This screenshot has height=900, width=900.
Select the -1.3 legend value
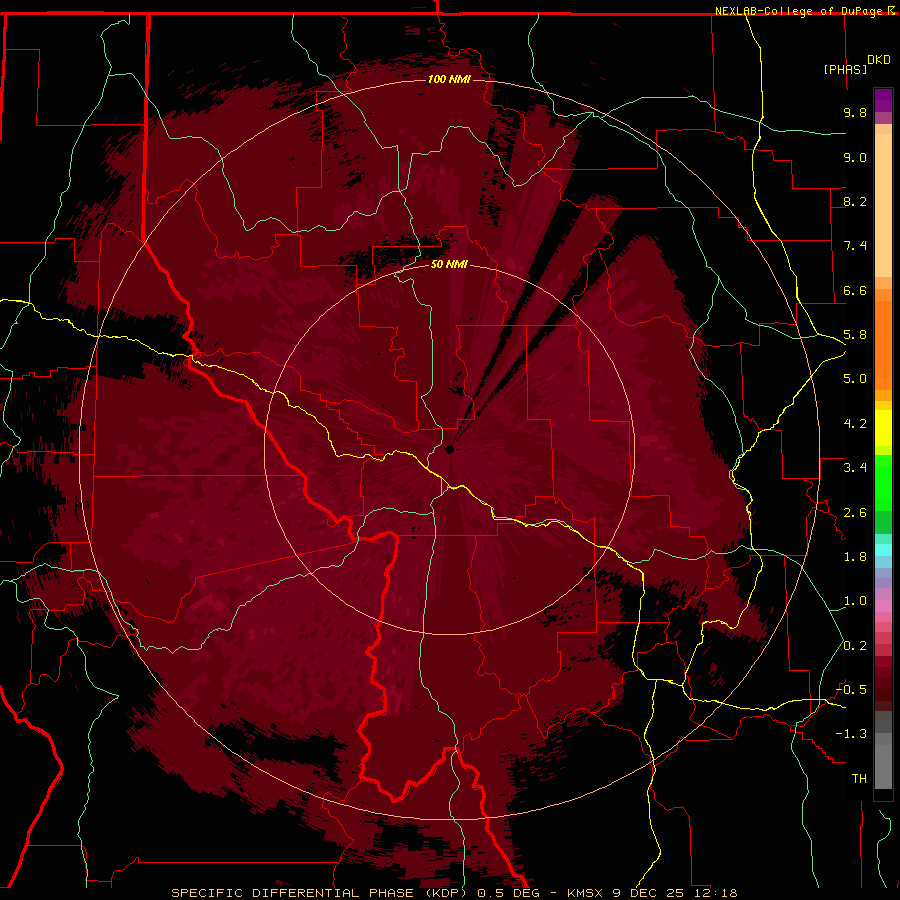point(851,734)
